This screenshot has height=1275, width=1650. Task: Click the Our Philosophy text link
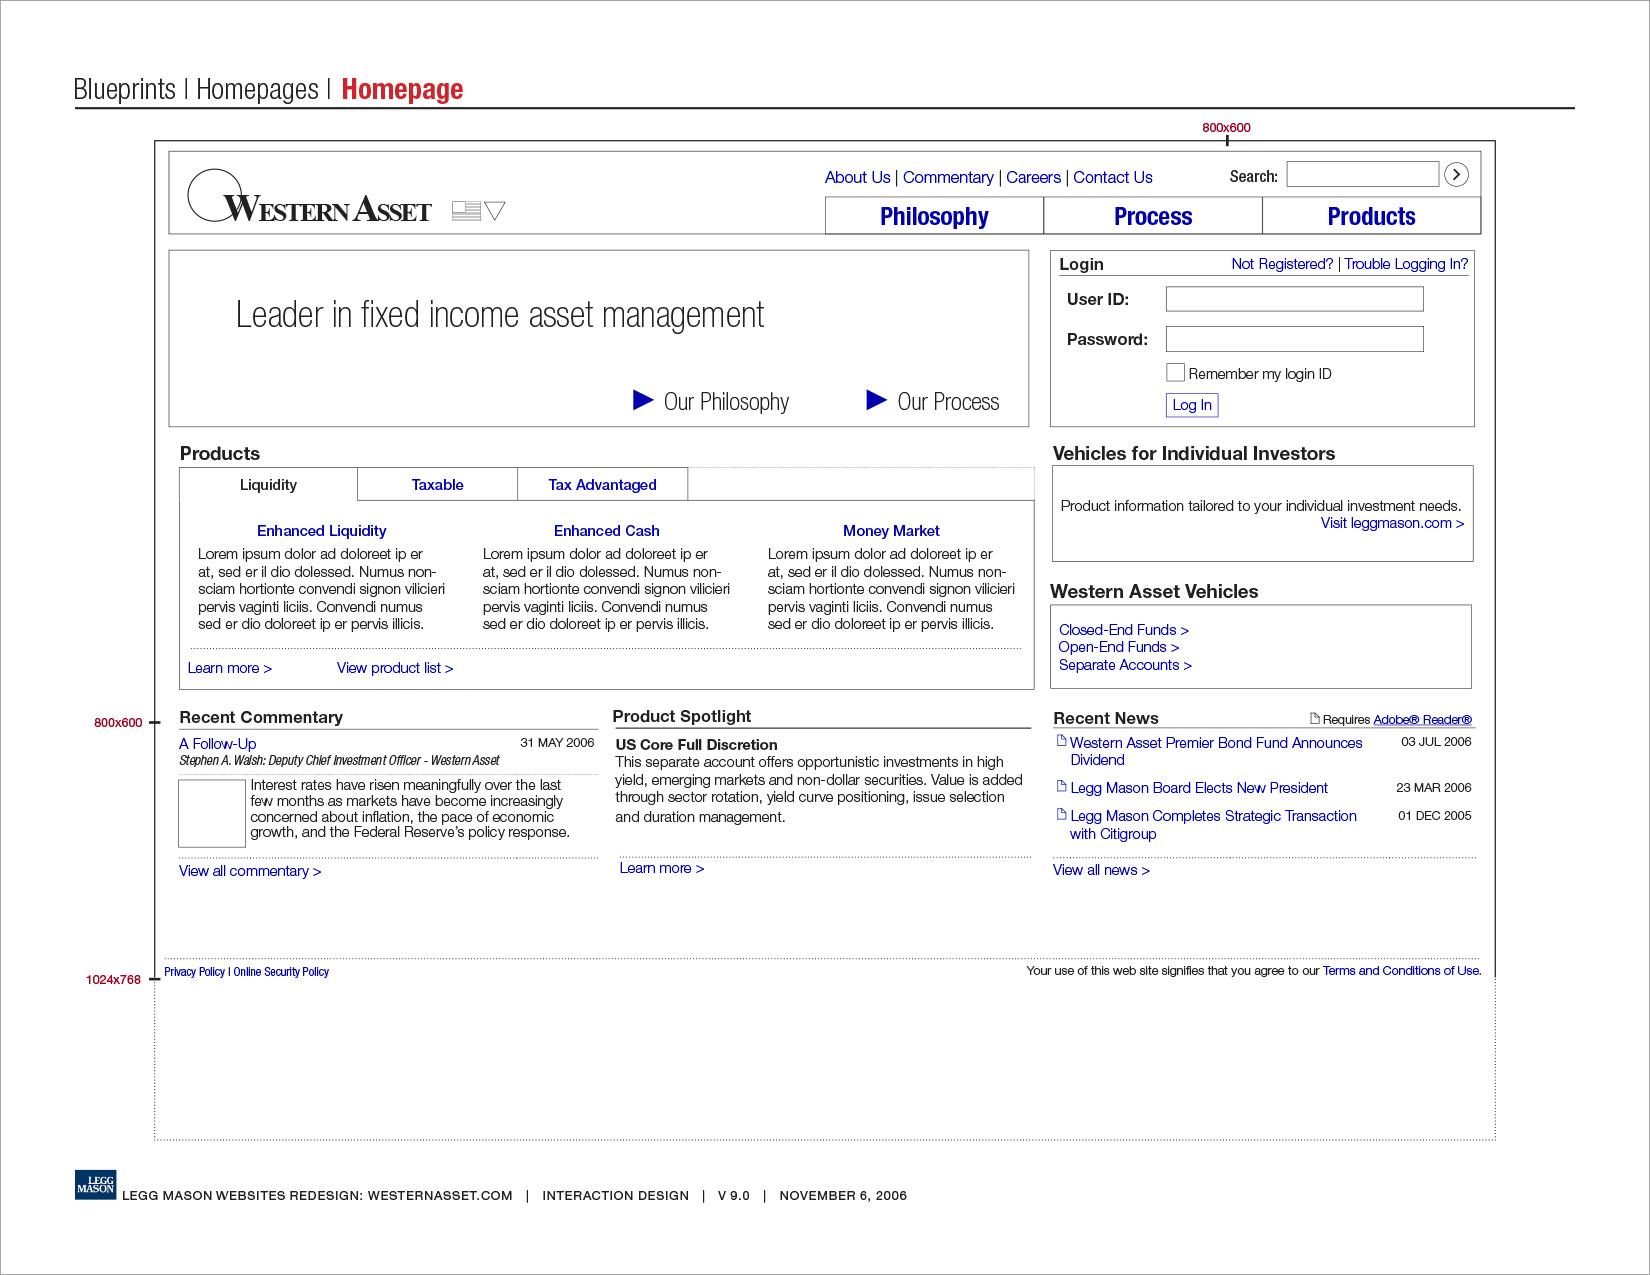point(726,401)
